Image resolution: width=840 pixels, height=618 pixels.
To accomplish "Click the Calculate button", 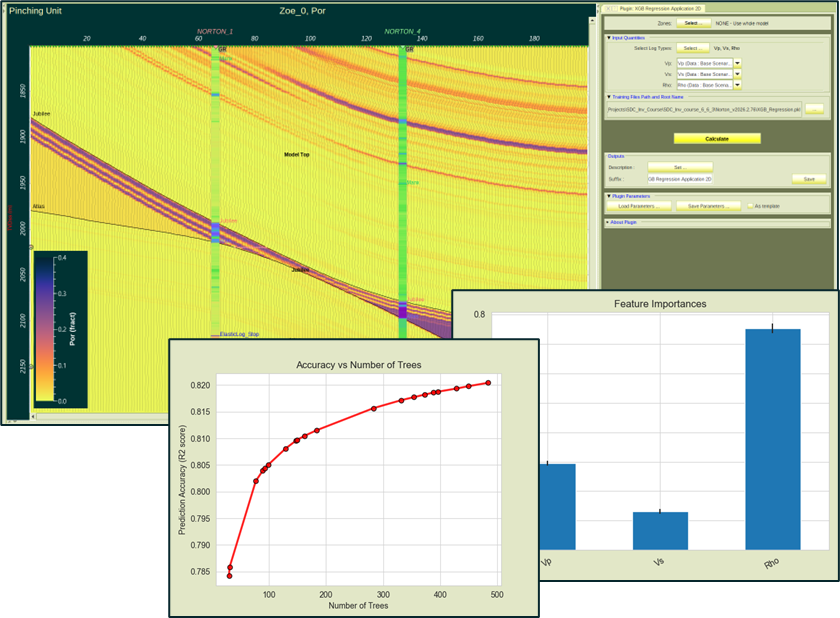I will 717,139.
